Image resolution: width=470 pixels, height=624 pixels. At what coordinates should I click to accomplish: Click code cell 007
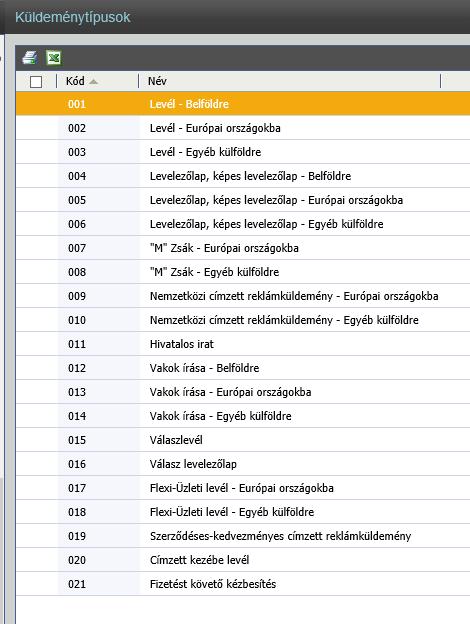(x=98, y=248)
